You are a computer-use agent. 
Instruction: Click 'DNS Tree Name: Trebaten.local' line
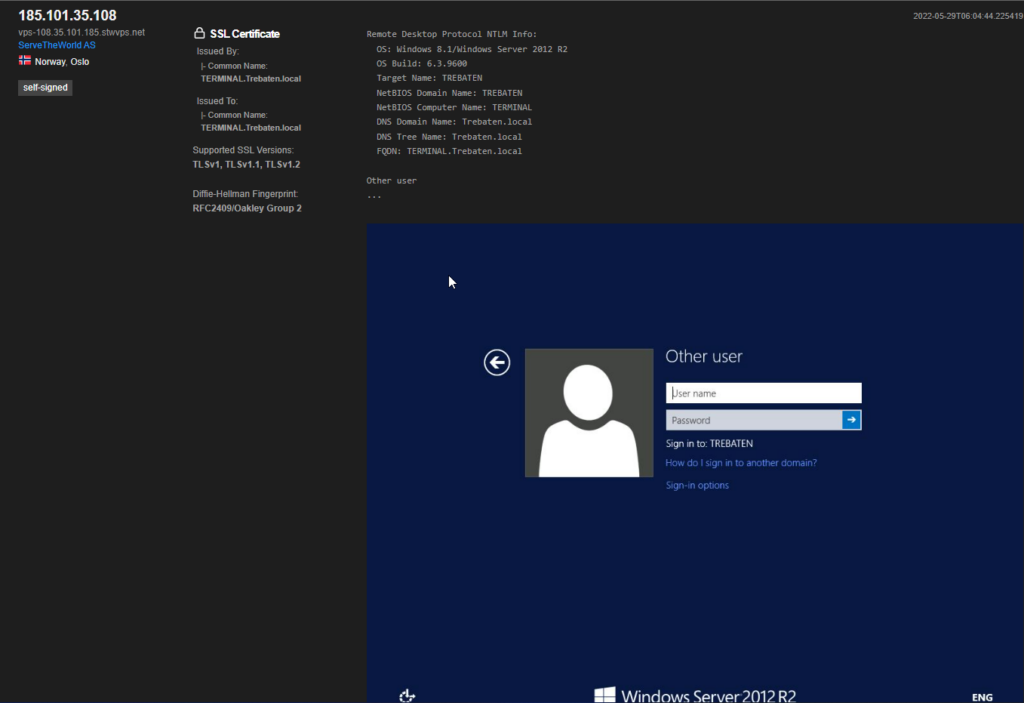(449, 137)
